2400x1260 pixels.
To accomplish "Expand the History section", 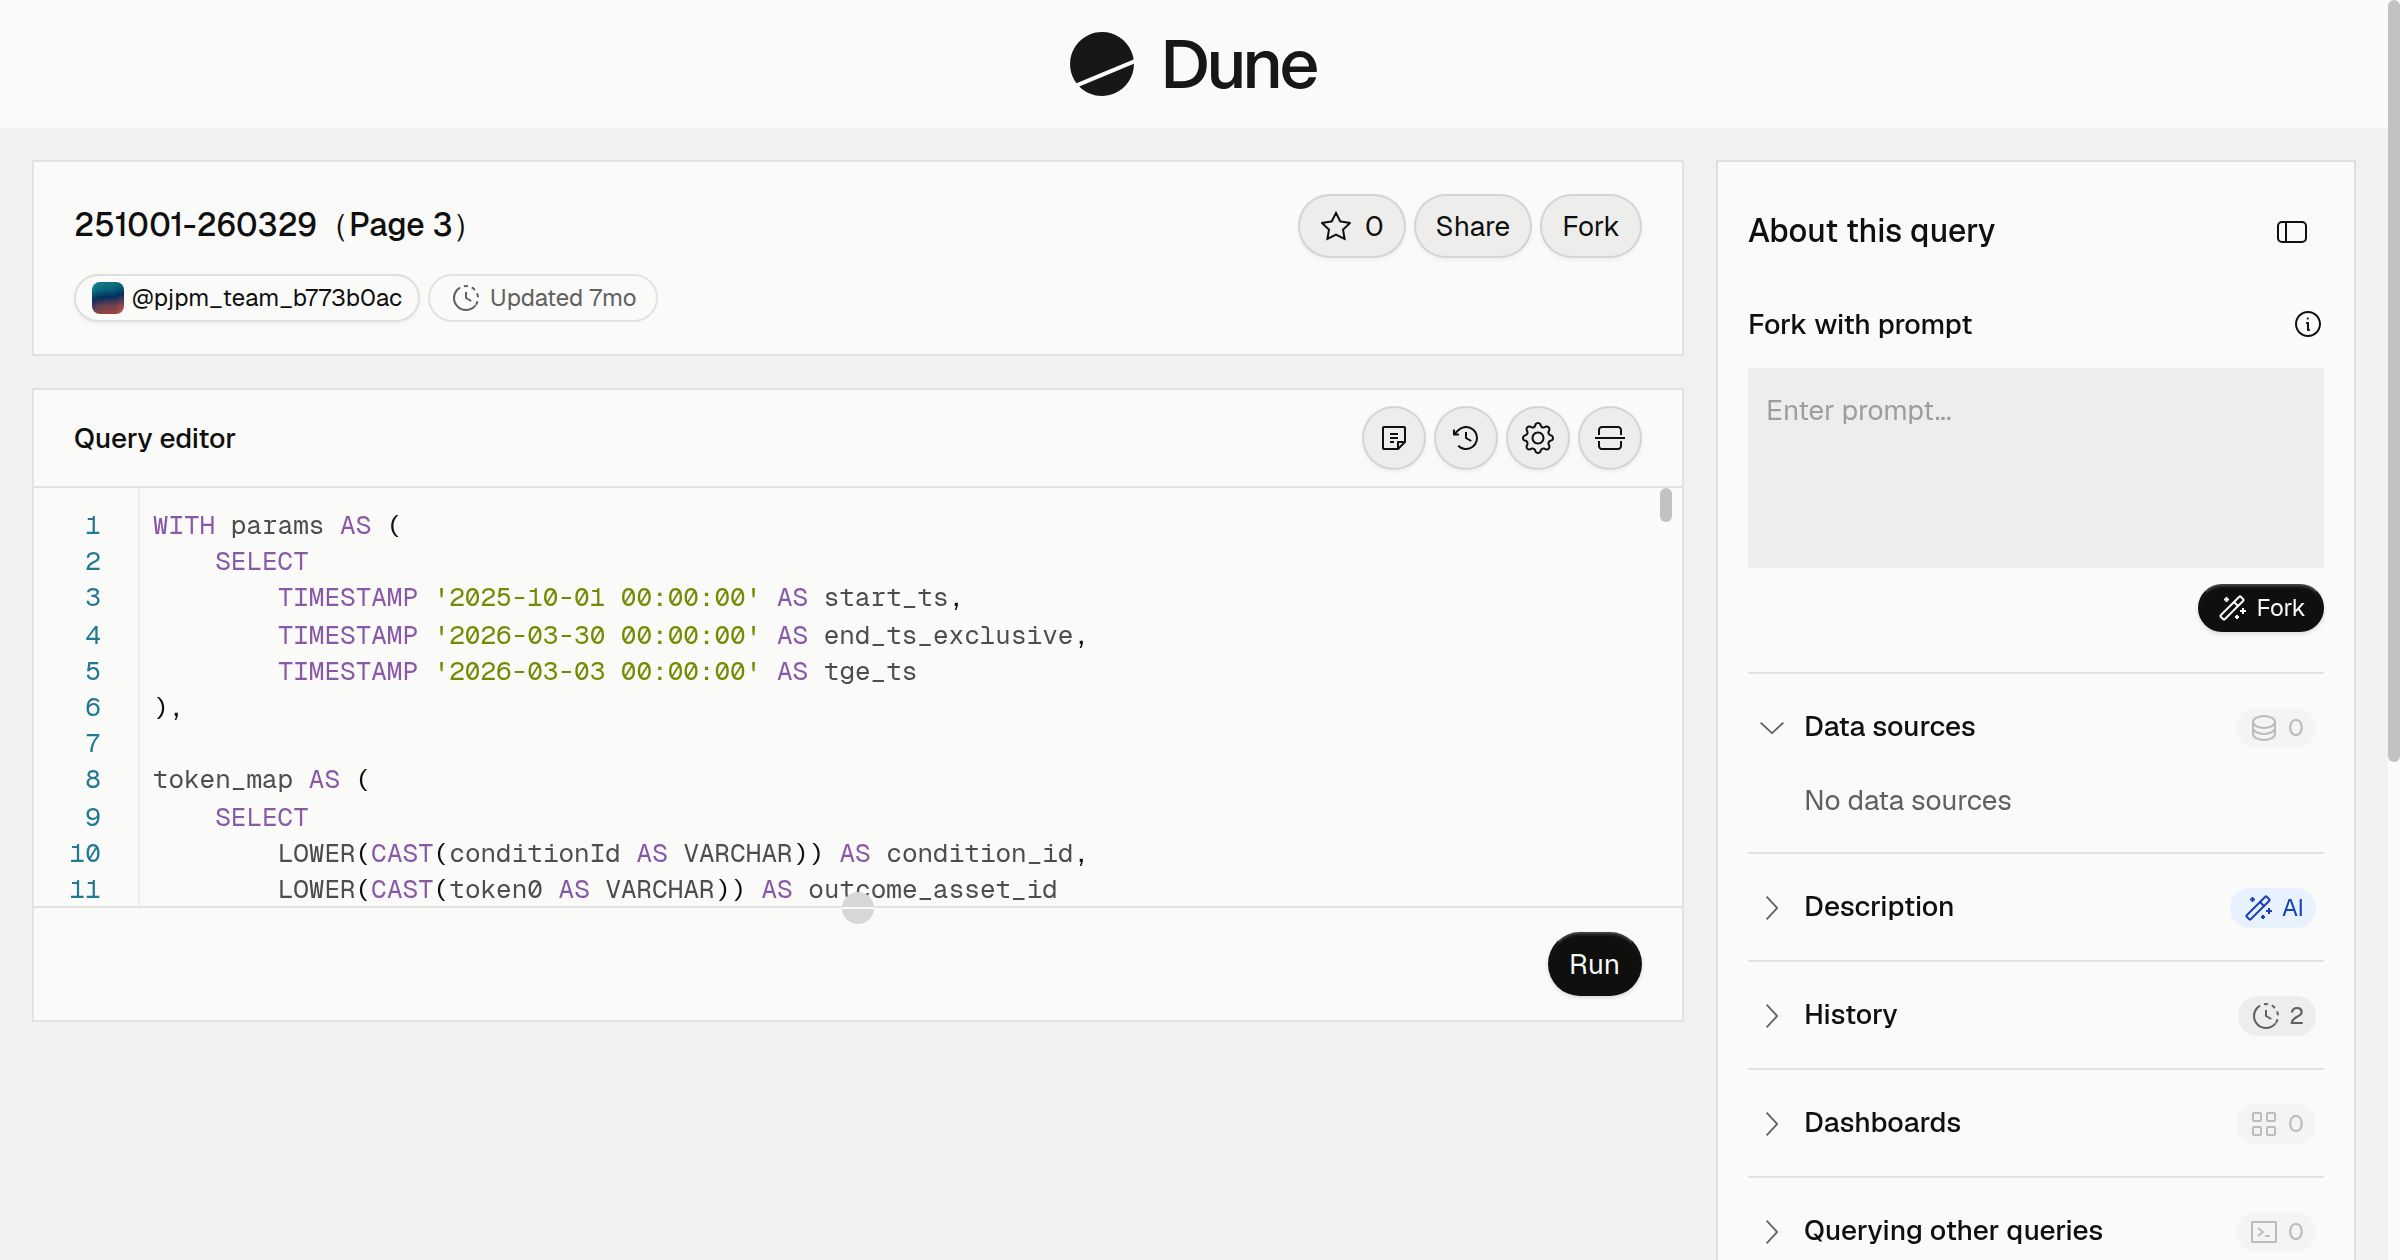I will [x=1772, y=1015].
